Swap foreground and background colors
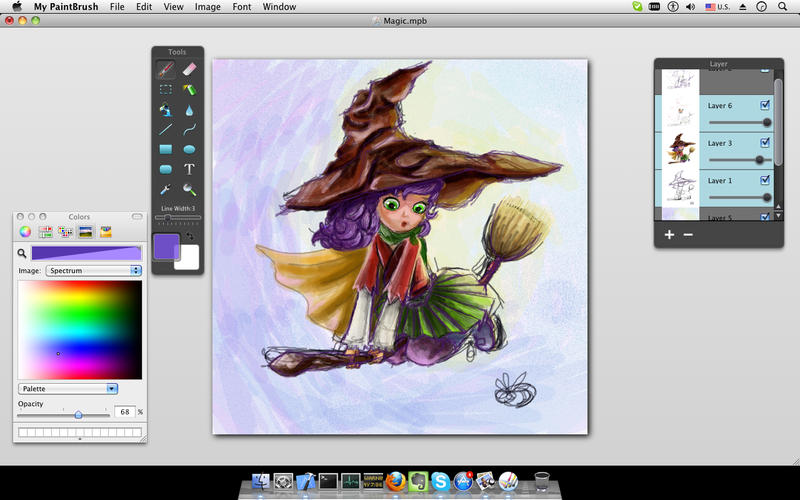This screenshot has width=800, height=500. coord(190,237)
